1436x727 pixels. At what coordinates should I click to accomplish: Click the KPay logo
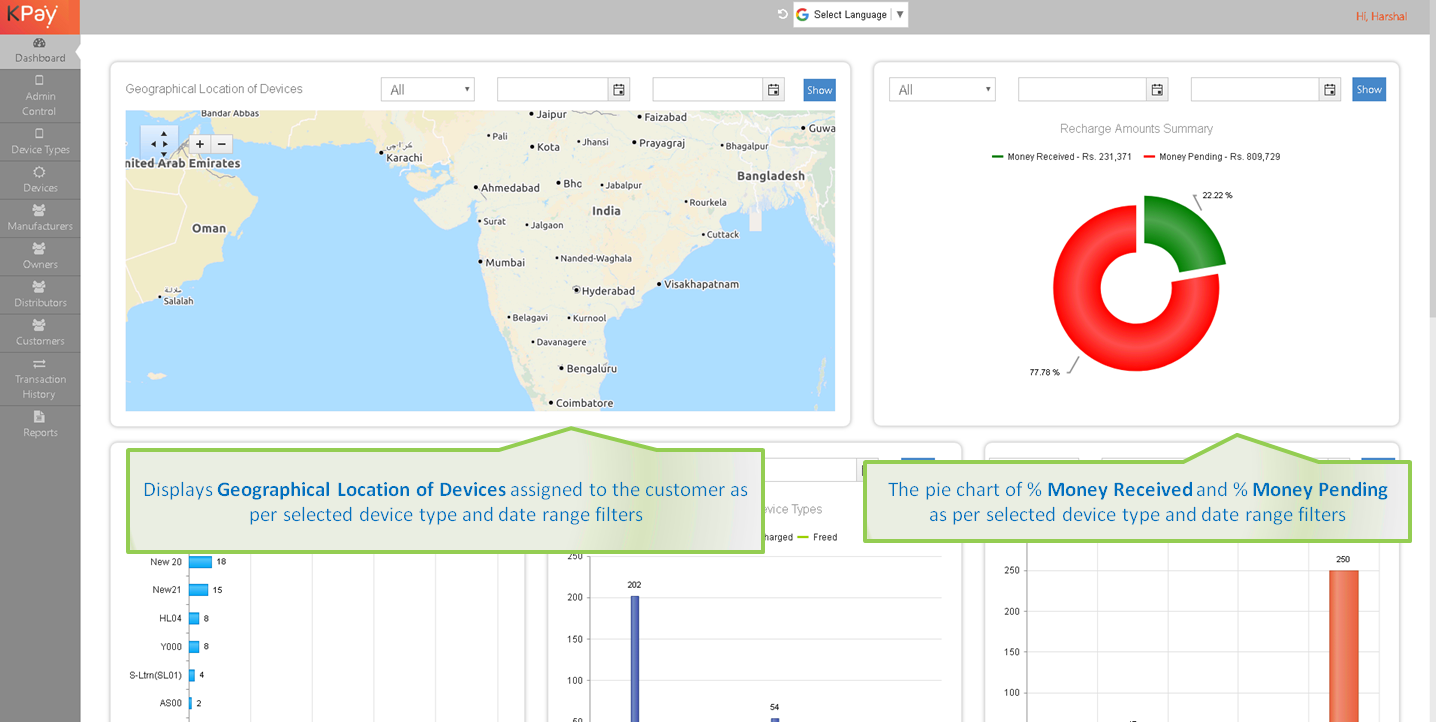(32, 16)
